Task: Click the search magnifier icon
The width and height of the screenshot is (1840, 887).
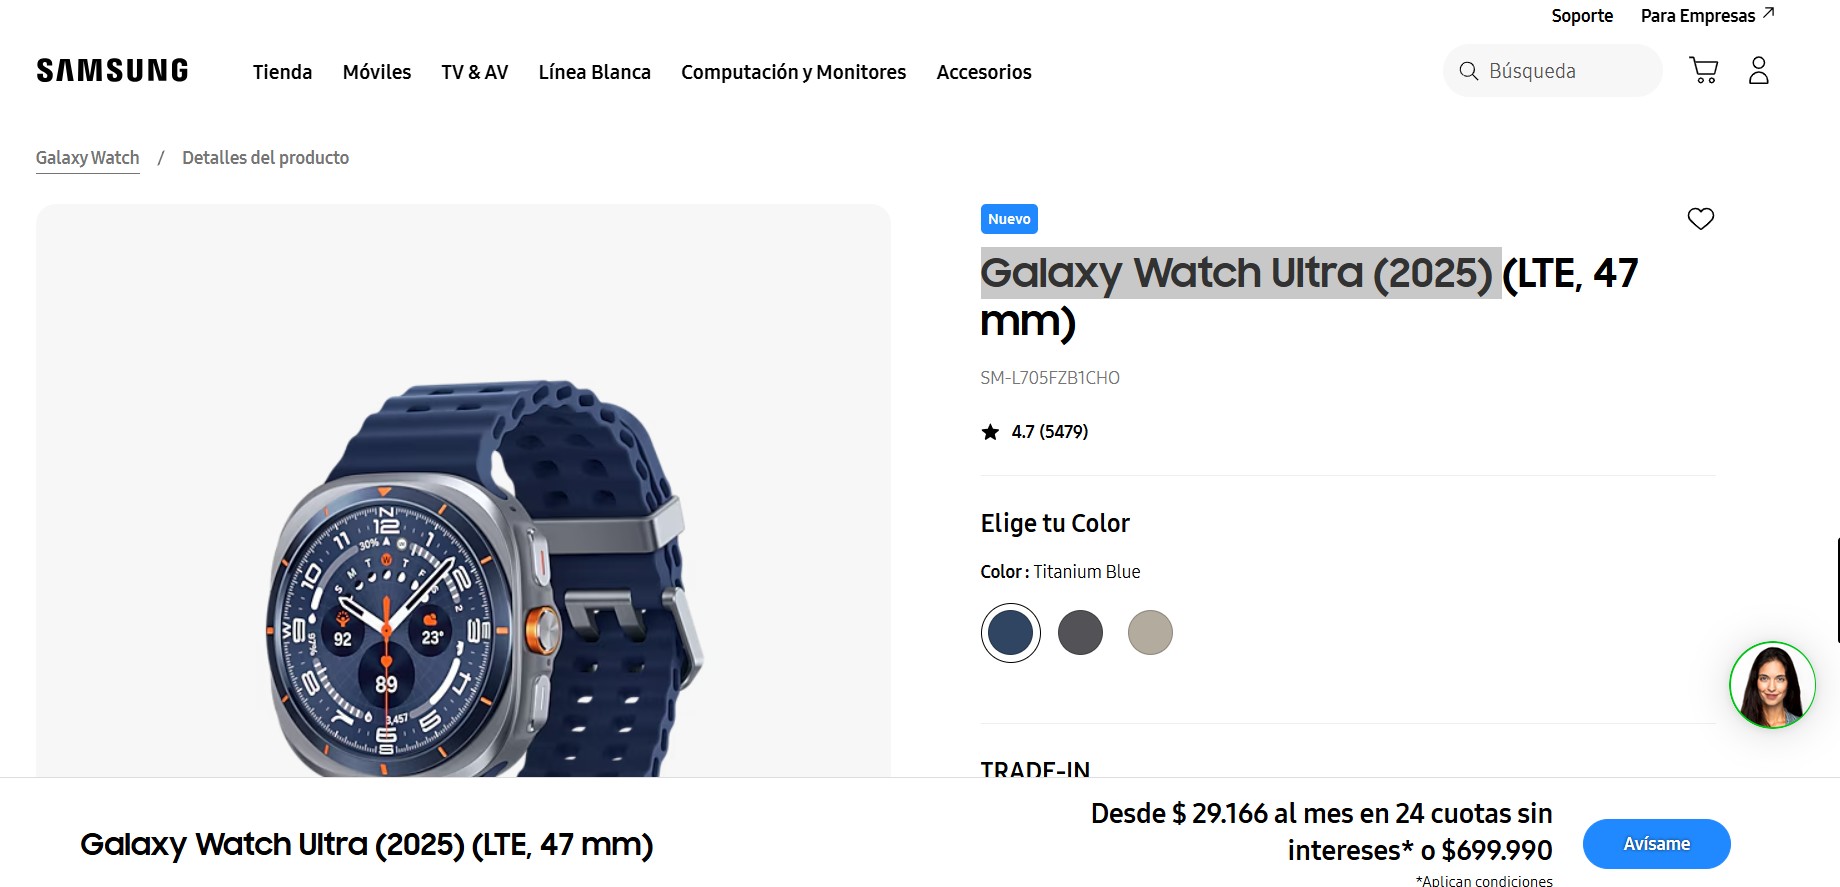Action: pos(1468,71)
